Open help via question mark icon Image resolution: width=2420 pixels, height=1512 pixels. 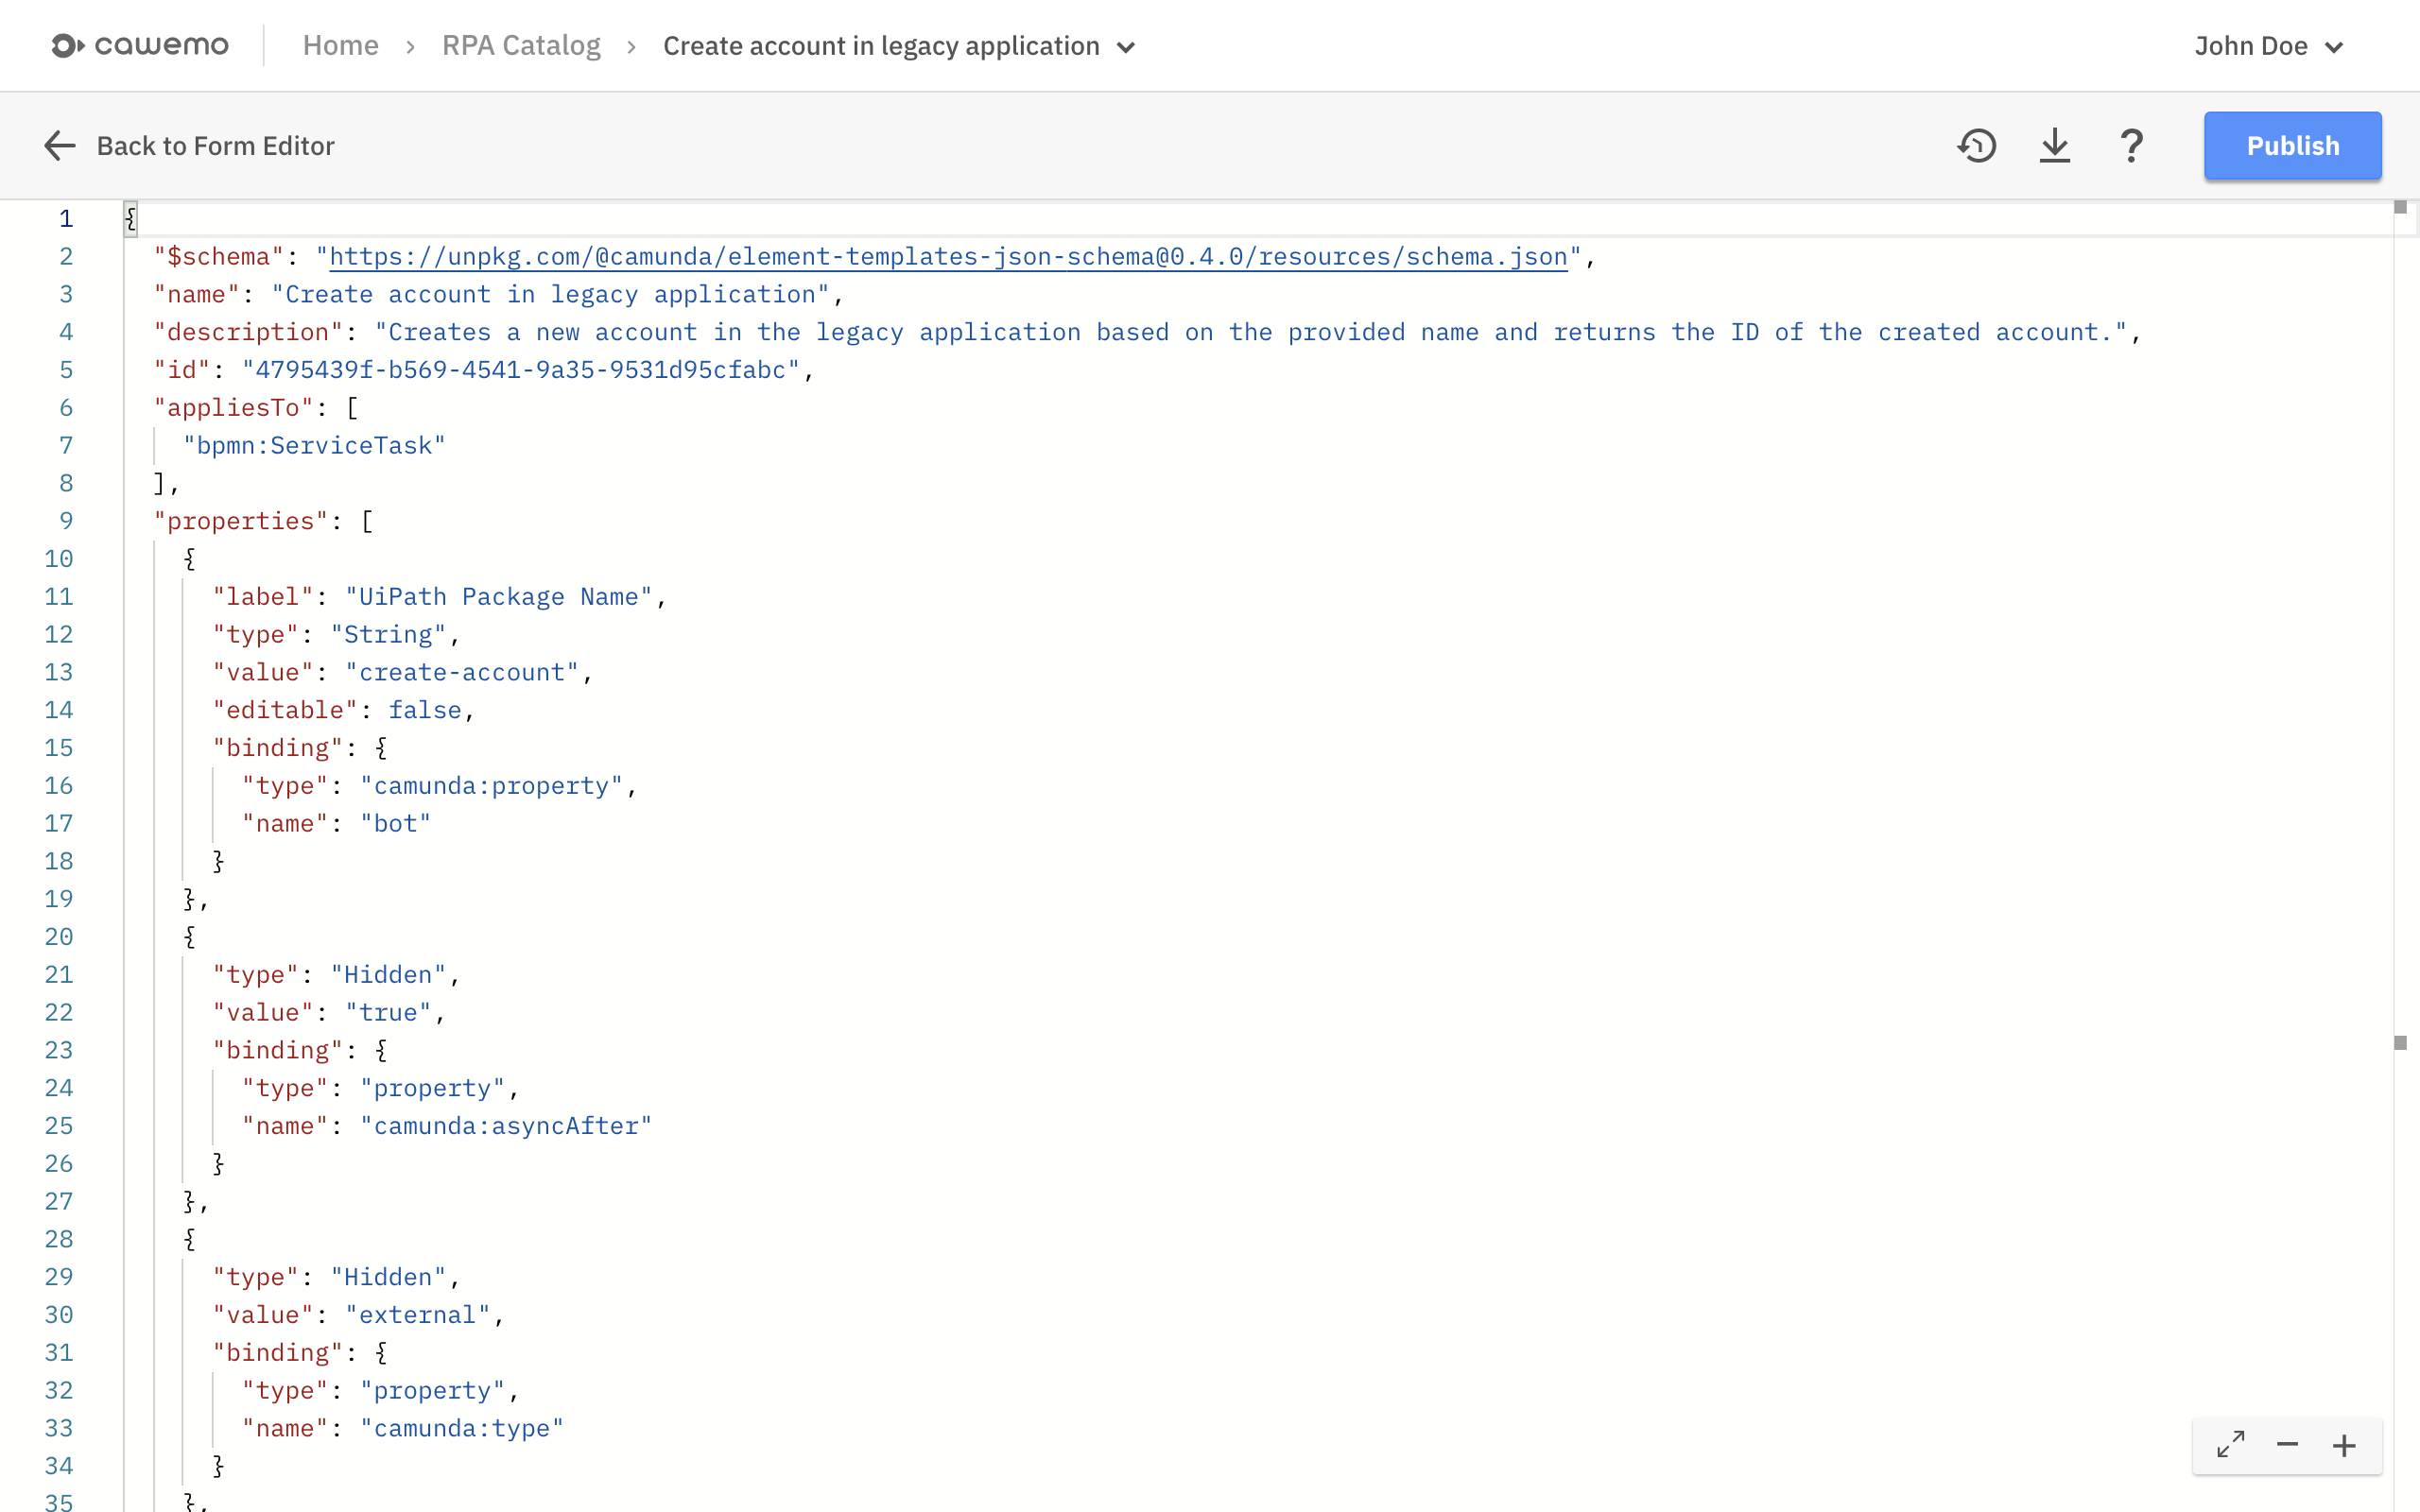tap(2131, 146)
